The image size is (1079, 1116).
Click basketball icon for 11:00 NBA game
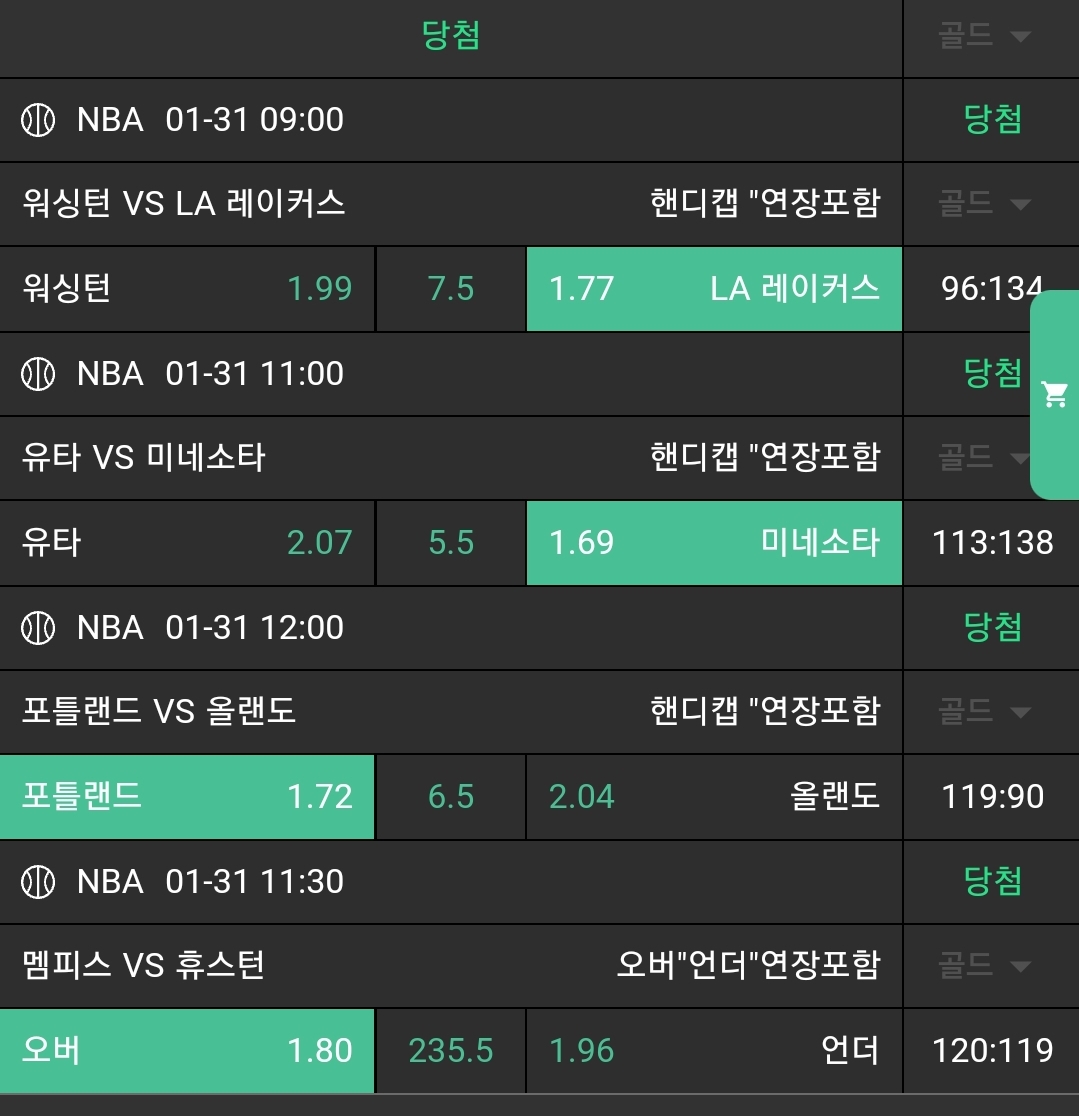(x=38, y=374)
